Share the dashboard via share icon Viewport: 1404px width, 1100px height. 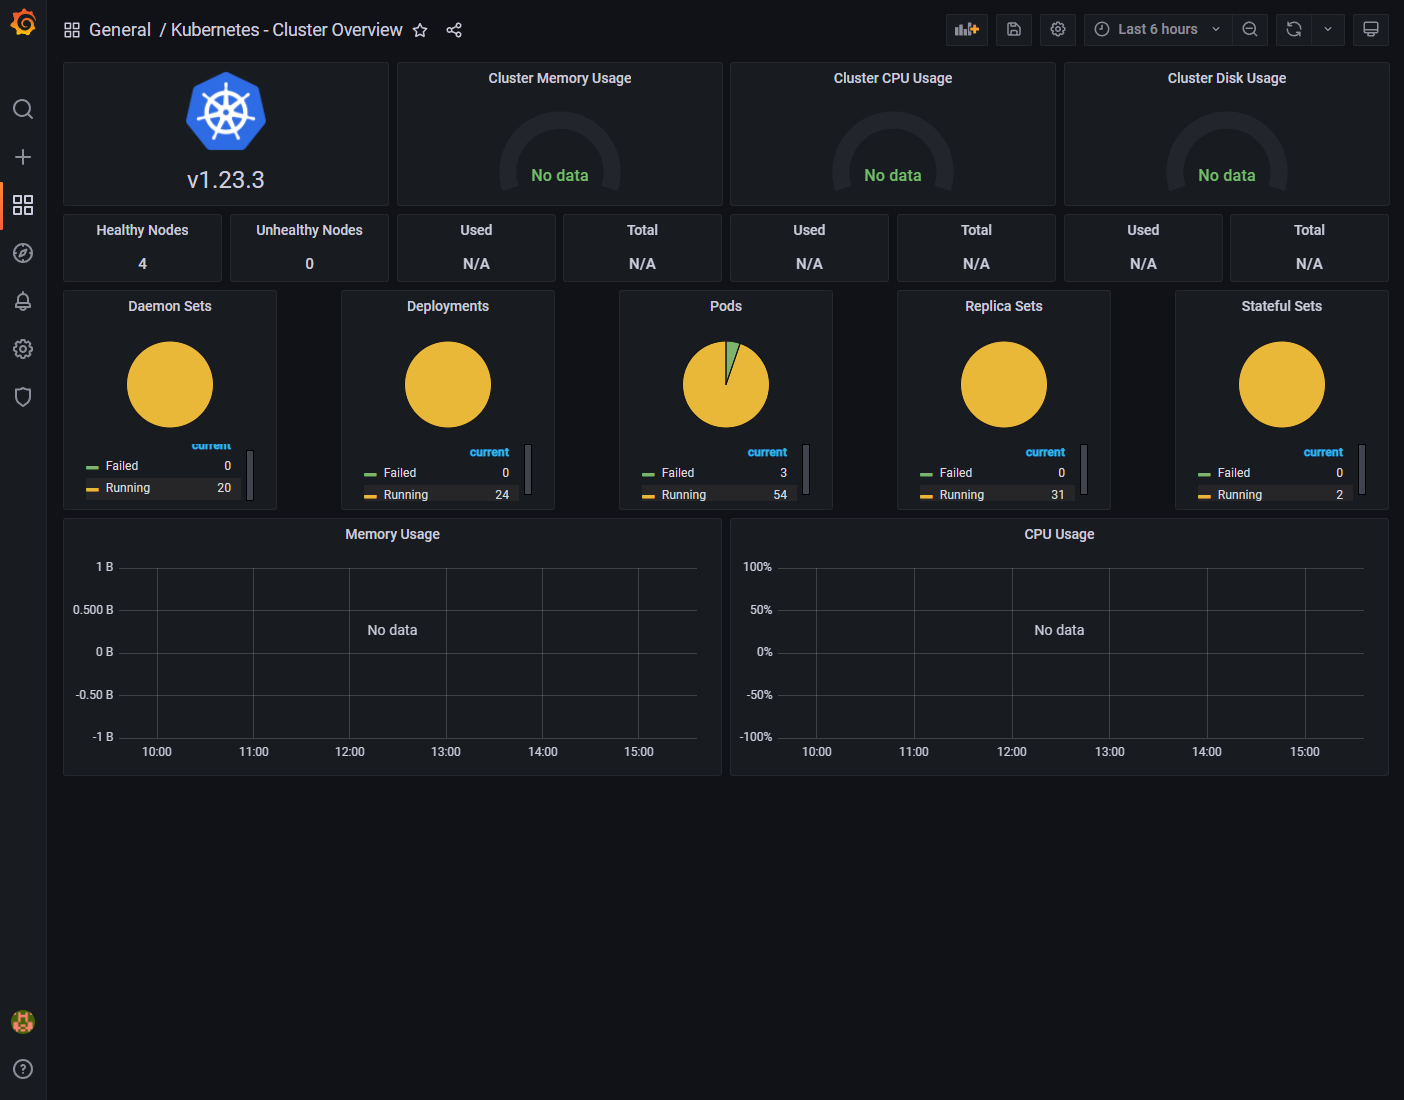(454, 30)
